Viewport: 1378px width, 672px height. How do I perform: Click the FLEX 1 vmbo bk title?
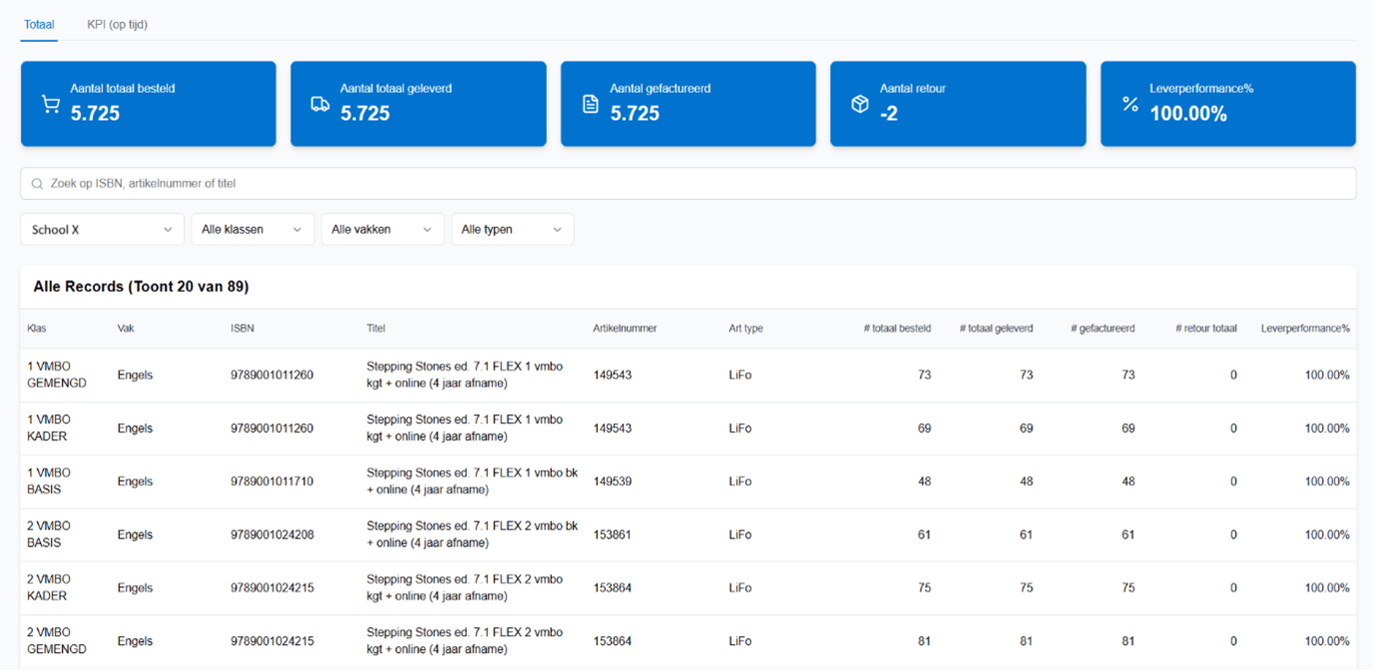click(x=472, y=481)
